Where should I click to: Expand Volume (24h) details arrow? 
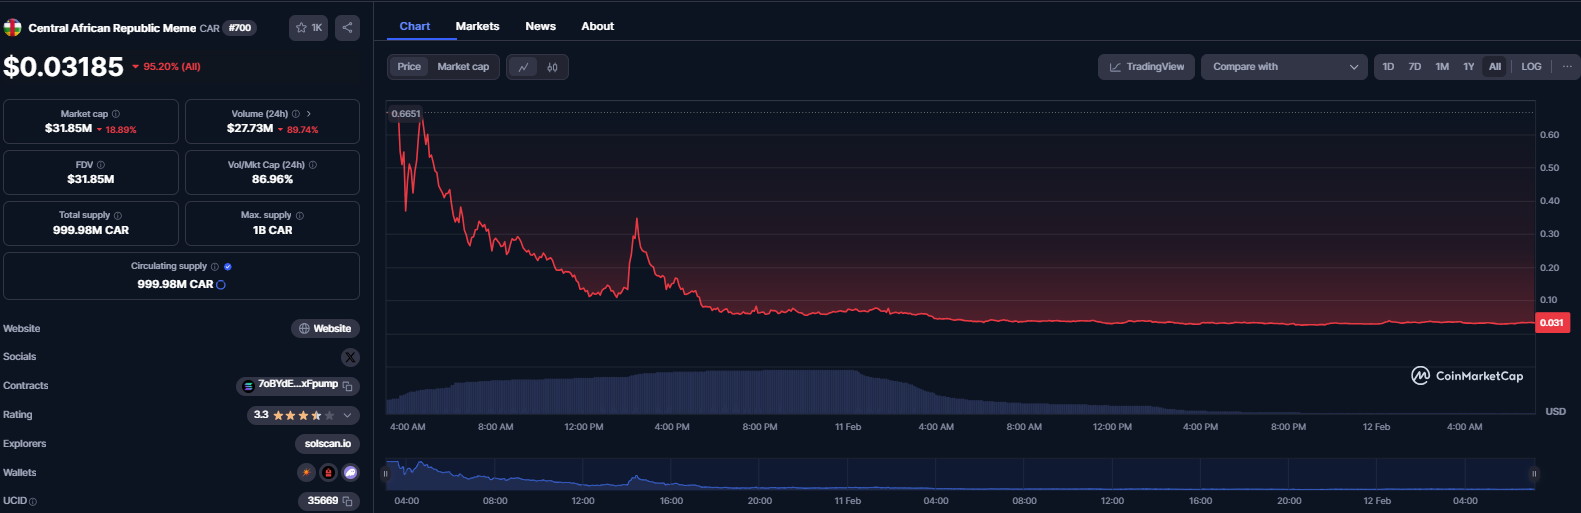[309, 114]
